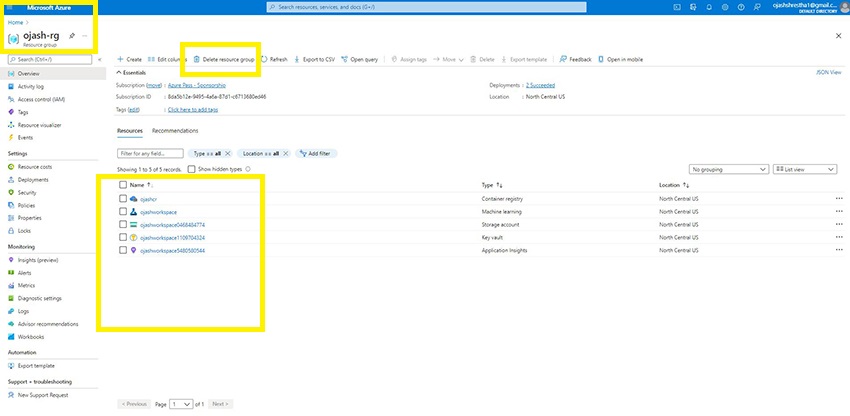Viewport: 850px width, 416px height.
Task: Open JSON View link
Action: (828, 72)
